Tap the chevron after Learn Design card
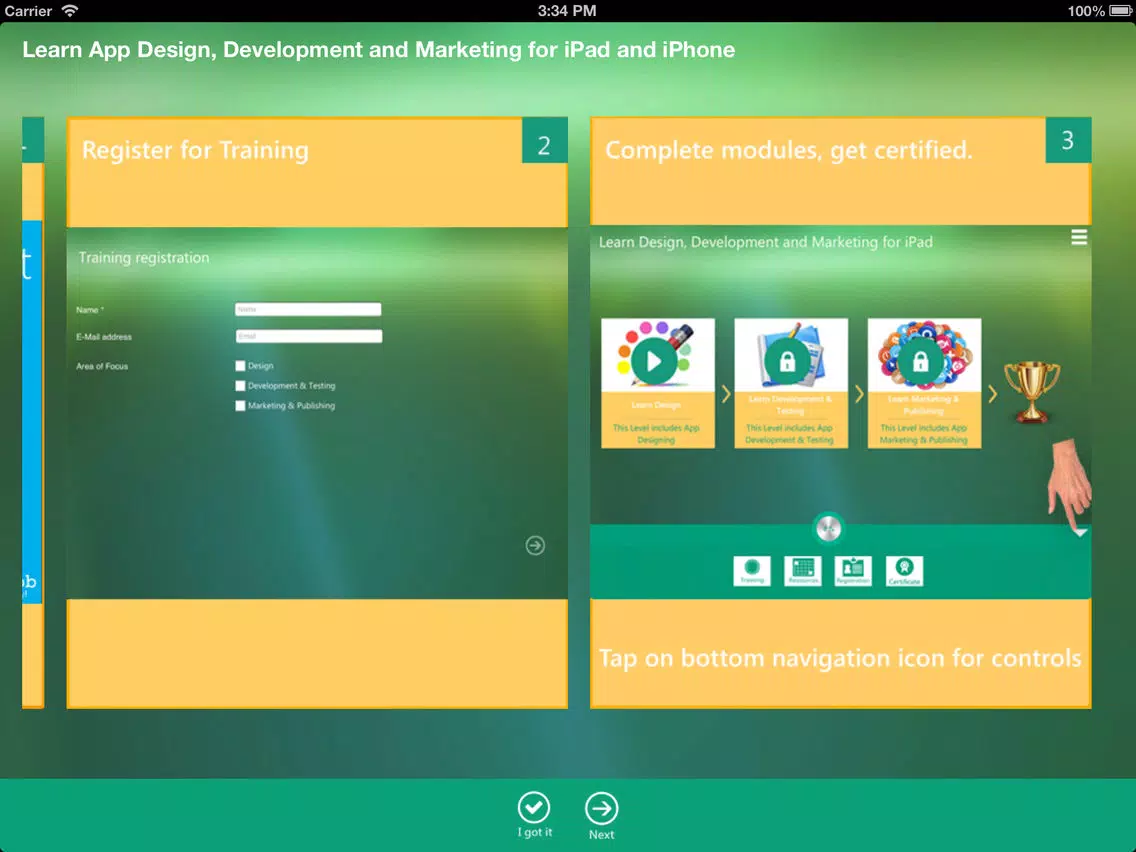 tap(725, 394)
